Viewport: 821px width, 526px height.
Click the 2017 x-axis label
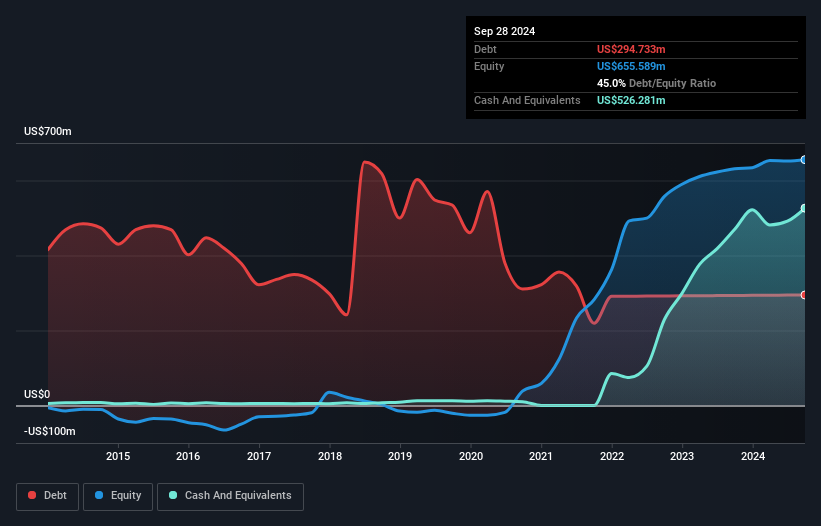[x=259, y=456]
